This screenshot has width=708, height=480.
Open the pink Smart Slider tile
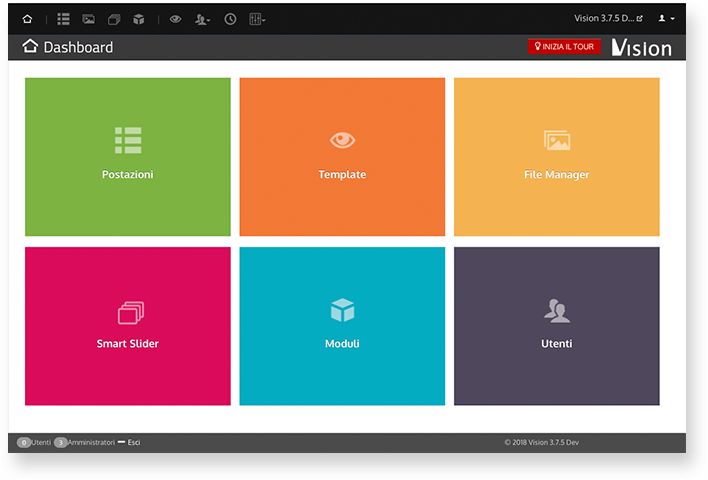(x=128, y=326)
